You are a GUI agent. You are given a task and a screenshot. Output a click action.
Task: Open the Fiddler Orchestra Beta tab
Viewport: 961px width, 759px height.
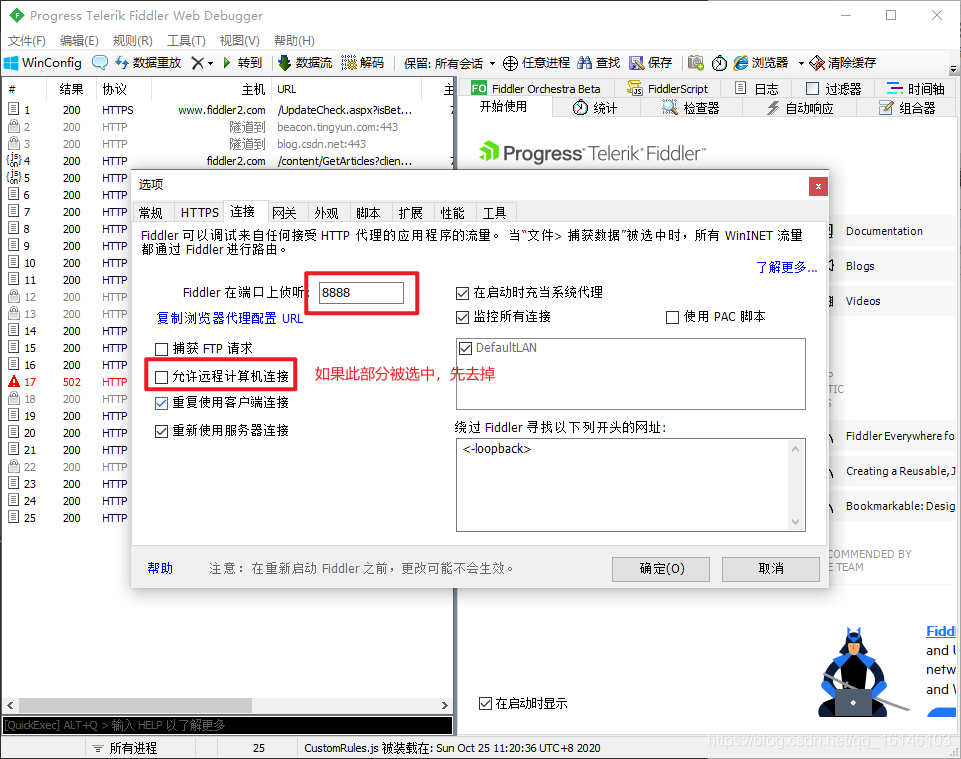[536, 89]
